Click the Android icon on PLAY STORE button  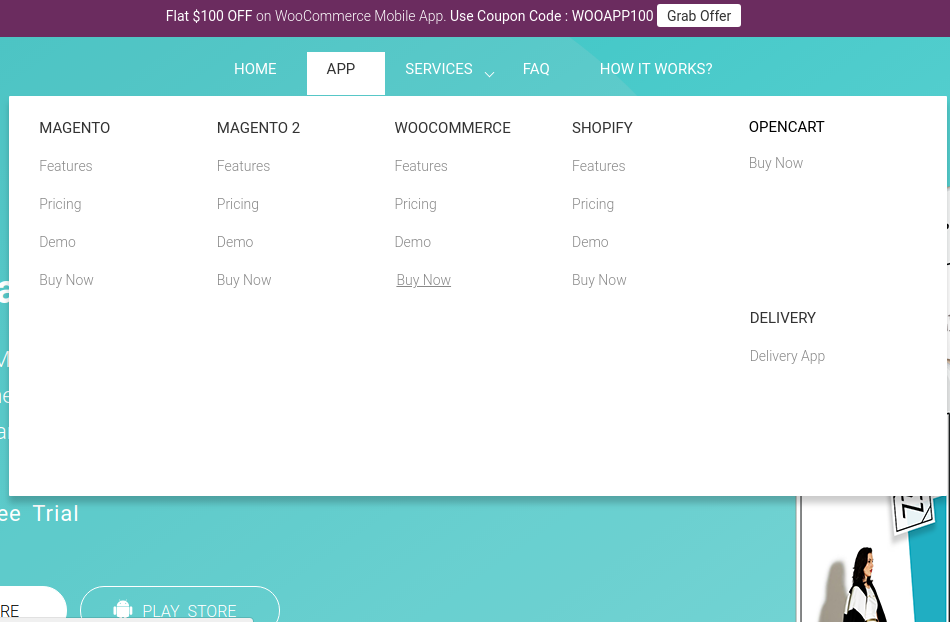coord(122,609)
